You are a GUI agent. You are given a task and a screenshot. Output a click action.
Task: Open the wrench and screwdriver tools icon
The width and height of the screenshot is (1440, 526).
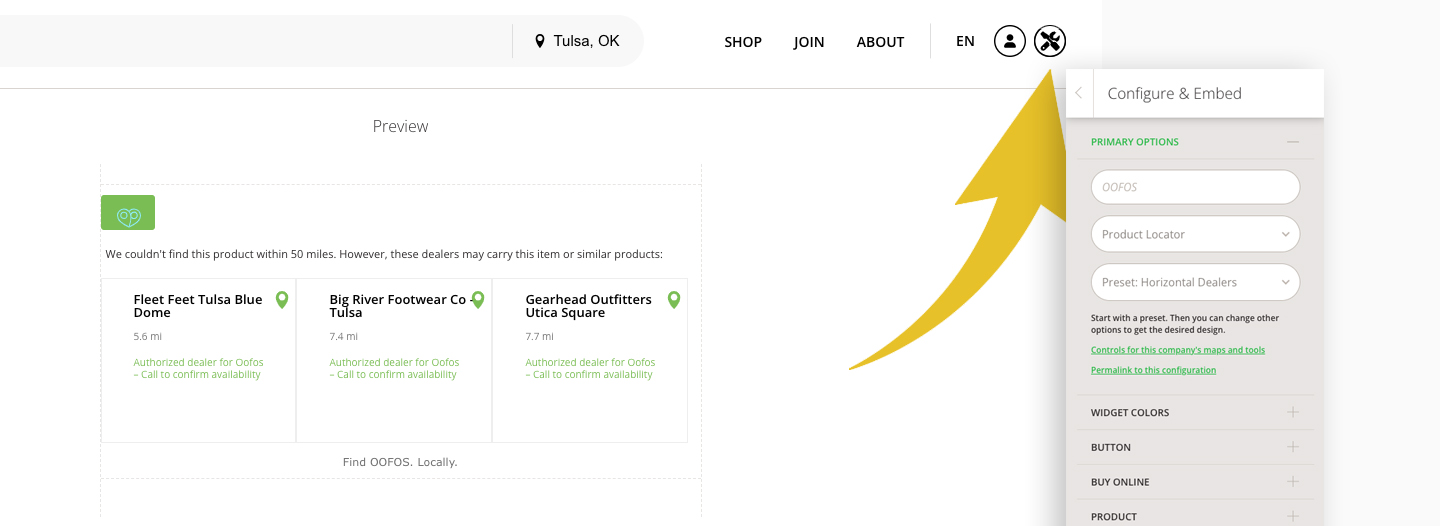click(x=1050, y=41)
